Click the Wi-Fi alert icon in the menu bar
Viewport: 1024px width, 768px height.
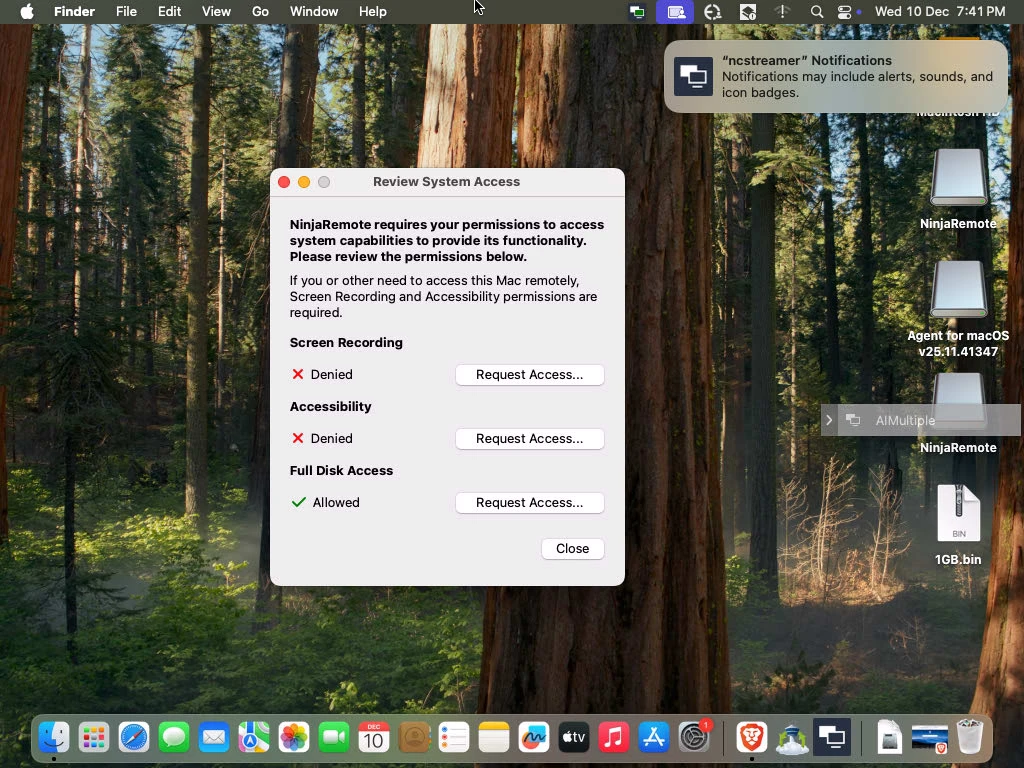pyautogui.click(x=782, y=12)
